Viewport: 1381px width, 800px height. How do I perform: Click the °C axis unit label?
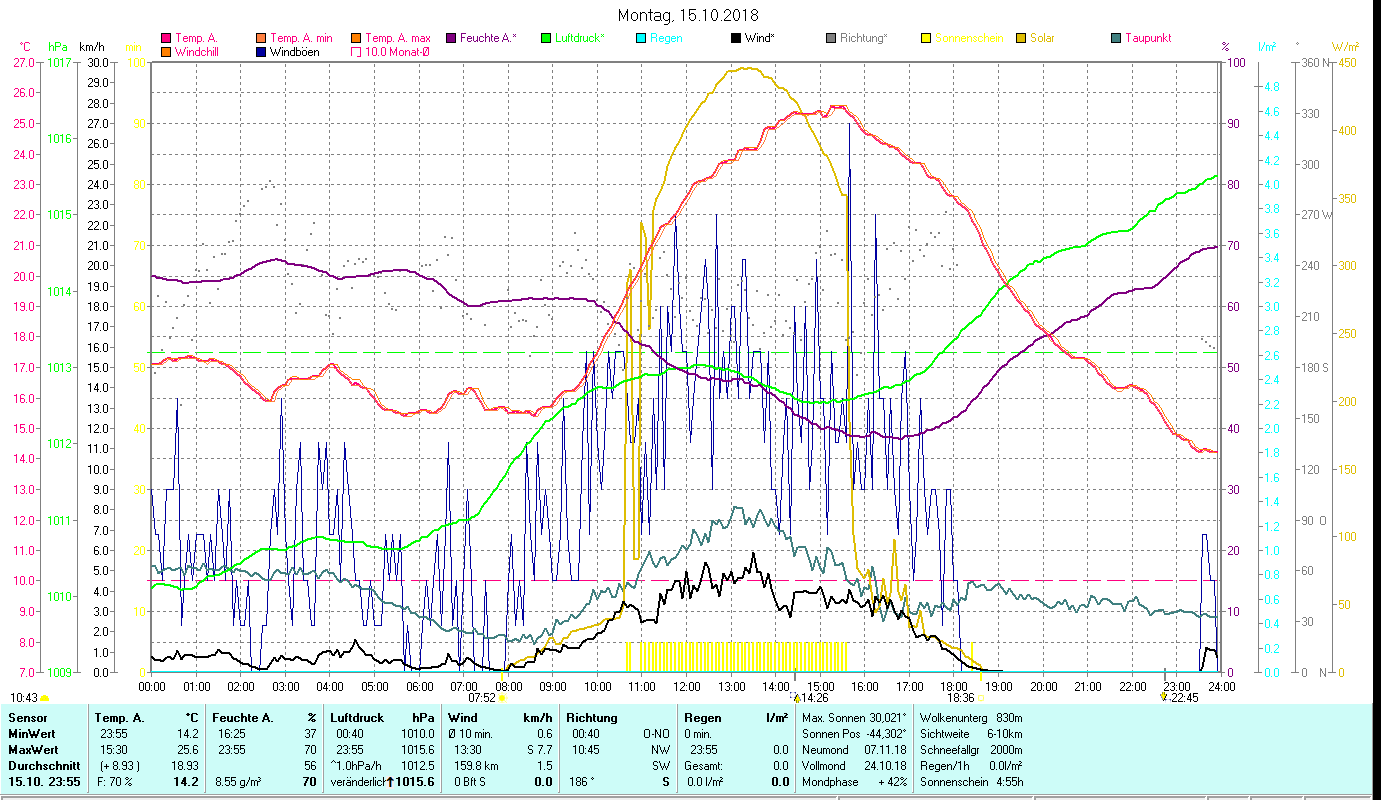24,47
